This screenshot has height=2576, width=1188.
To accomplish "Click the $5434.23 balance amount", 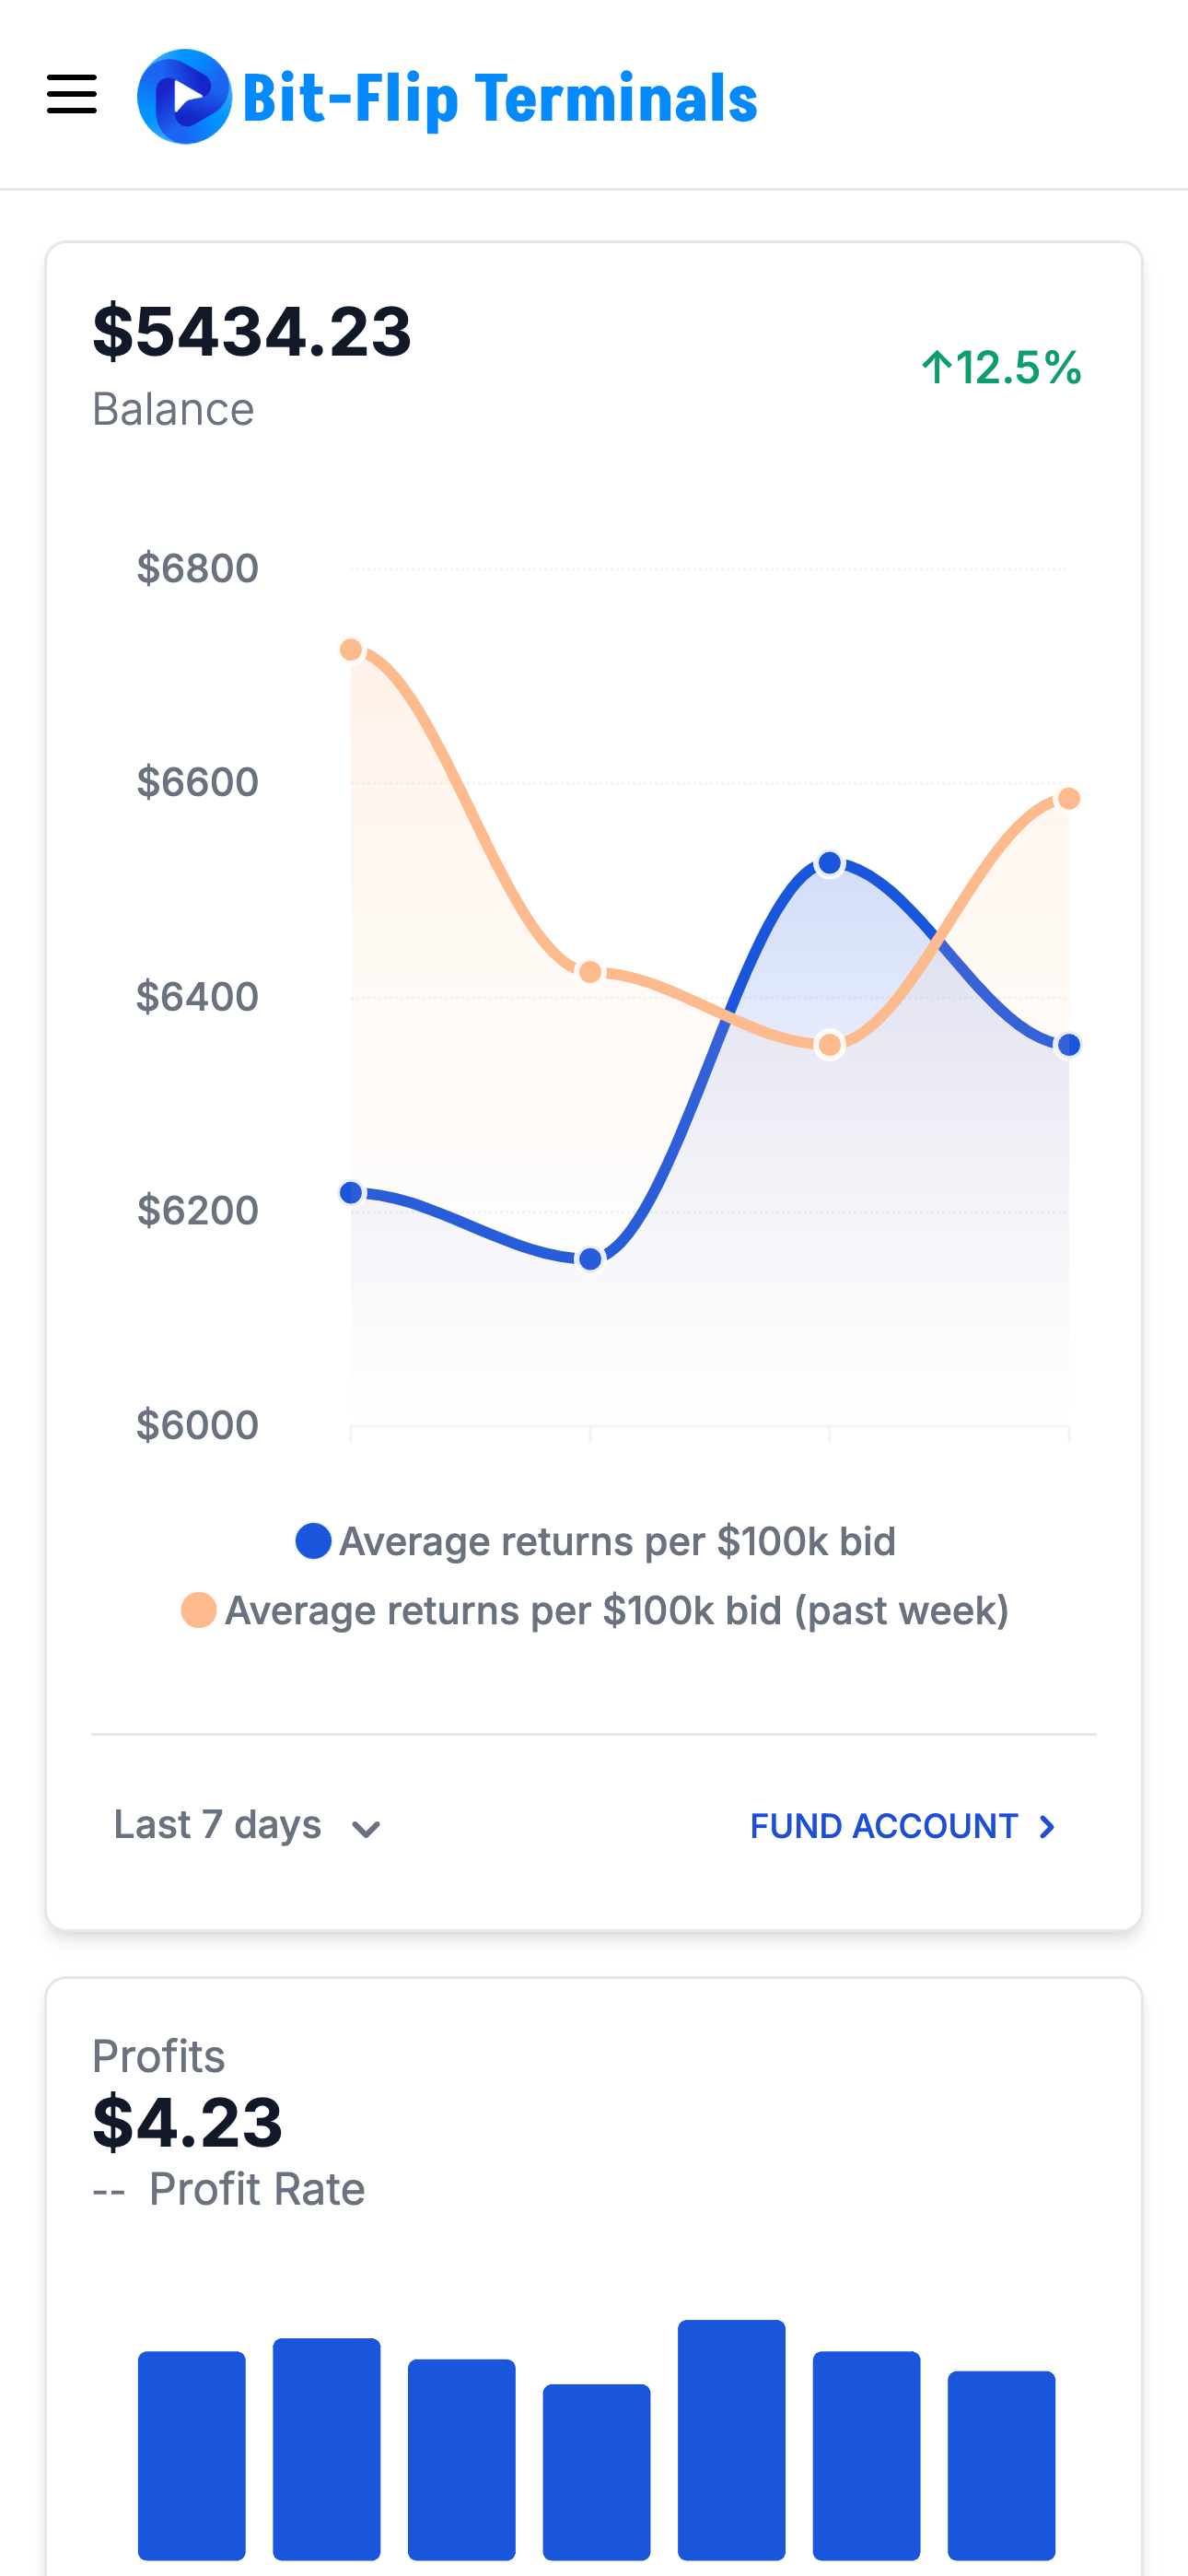I will pos(252,331).
